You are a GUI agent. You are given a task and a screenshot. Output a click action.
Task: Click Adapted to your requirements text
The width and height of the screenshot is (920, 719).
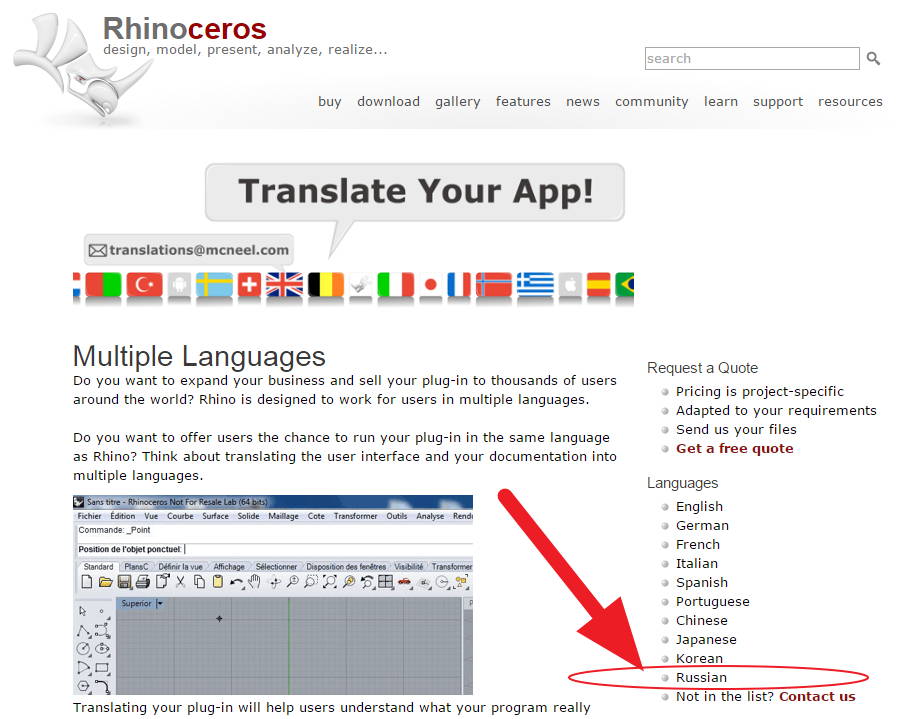pos(776,410)
